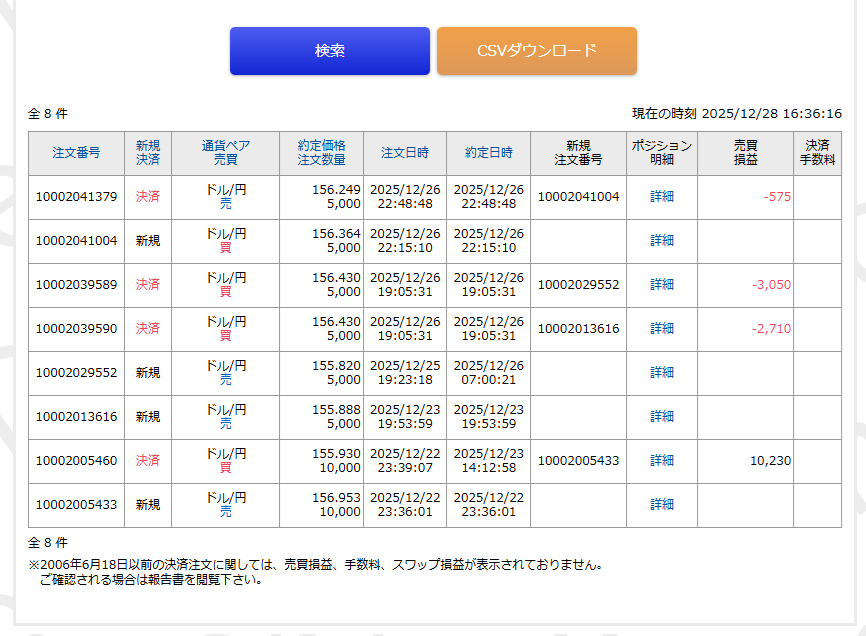Click the 売買損益 column header
The height and width of the screenshot is (636, 866).
pos(745,153)
